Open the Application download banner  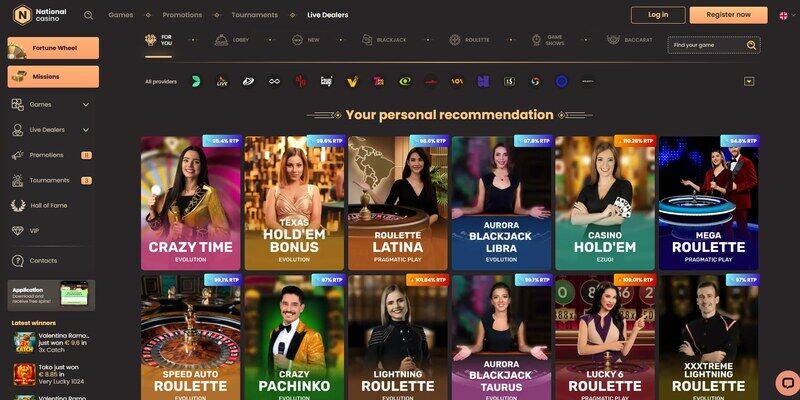tap(51, 295)
